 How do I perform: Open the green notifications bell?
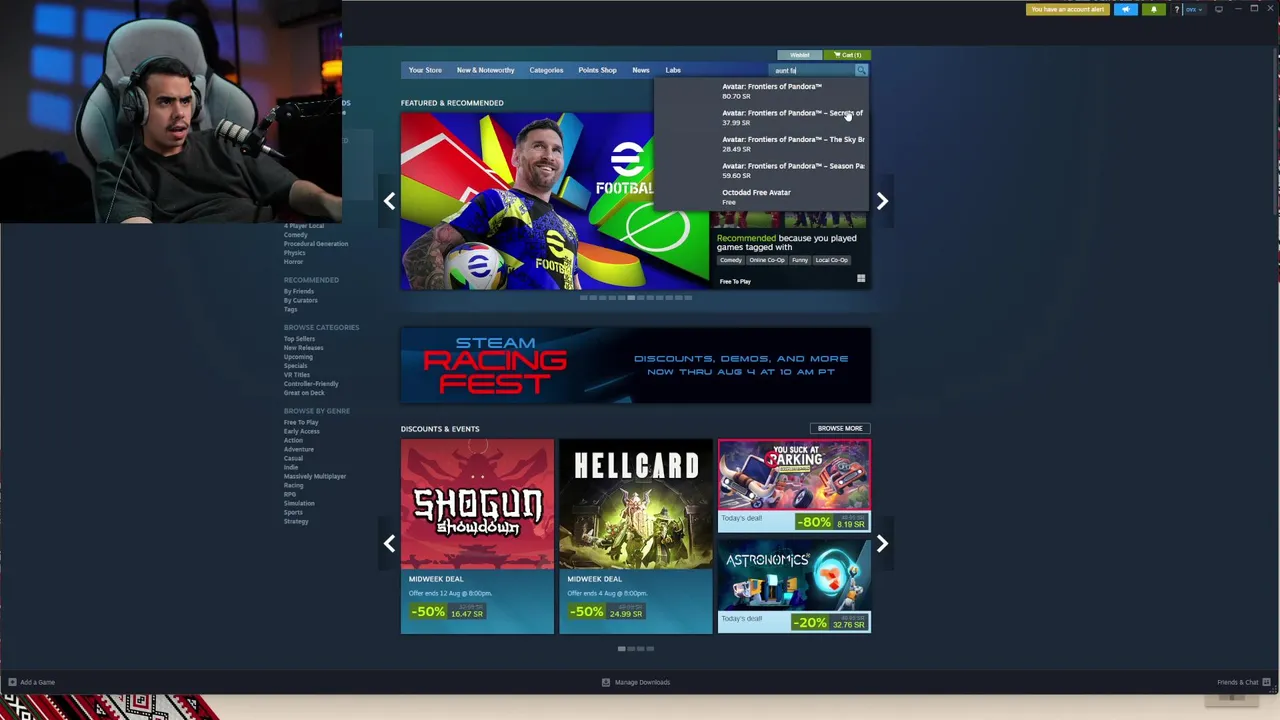(1154, 9)
